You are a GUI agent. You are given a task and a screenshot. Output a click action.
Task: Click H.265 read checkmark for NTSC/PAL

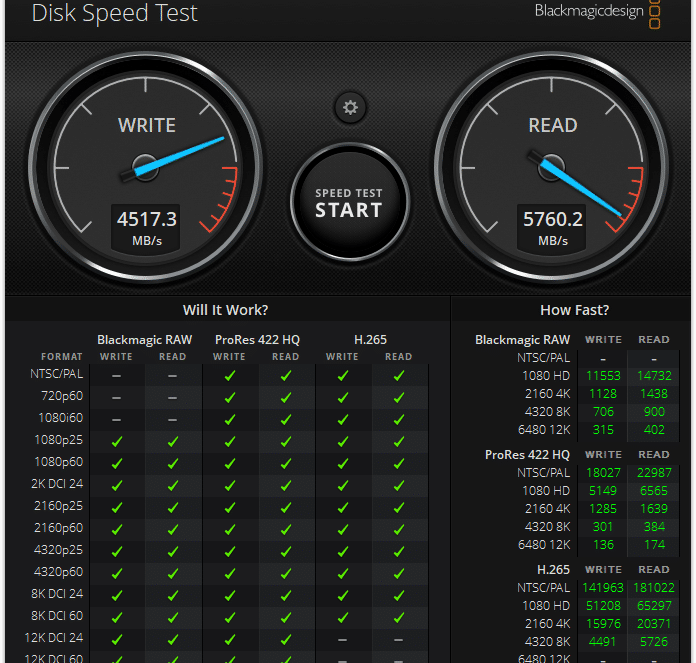[399, 376]
